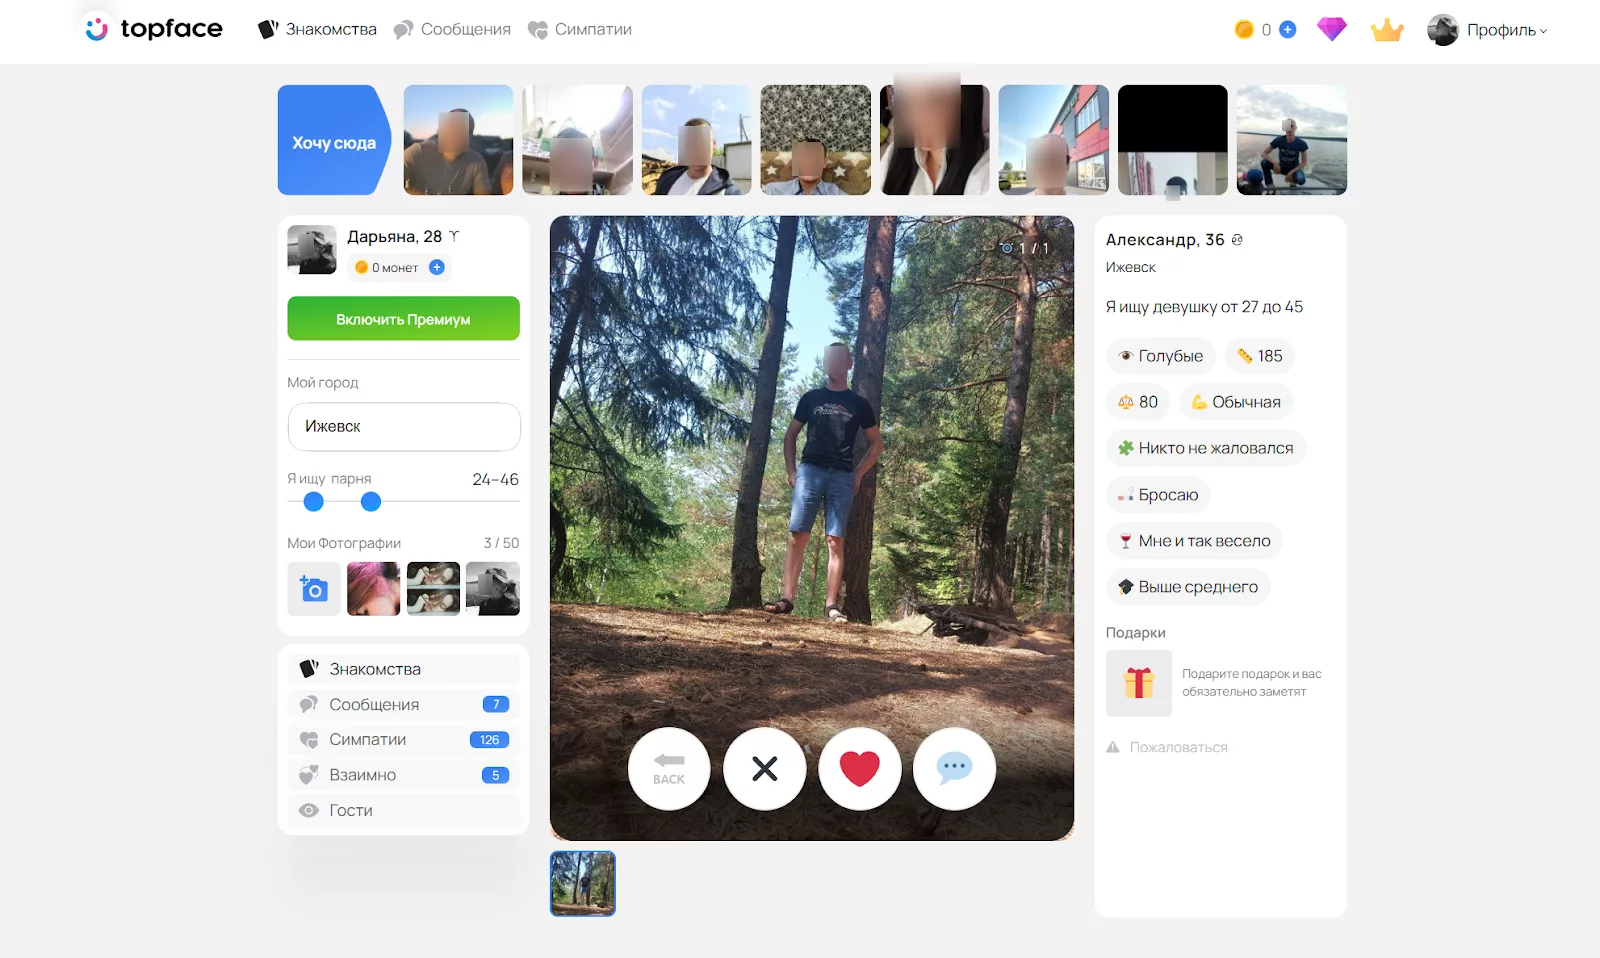Click the Мой город input field

click(x=403, y=427)
